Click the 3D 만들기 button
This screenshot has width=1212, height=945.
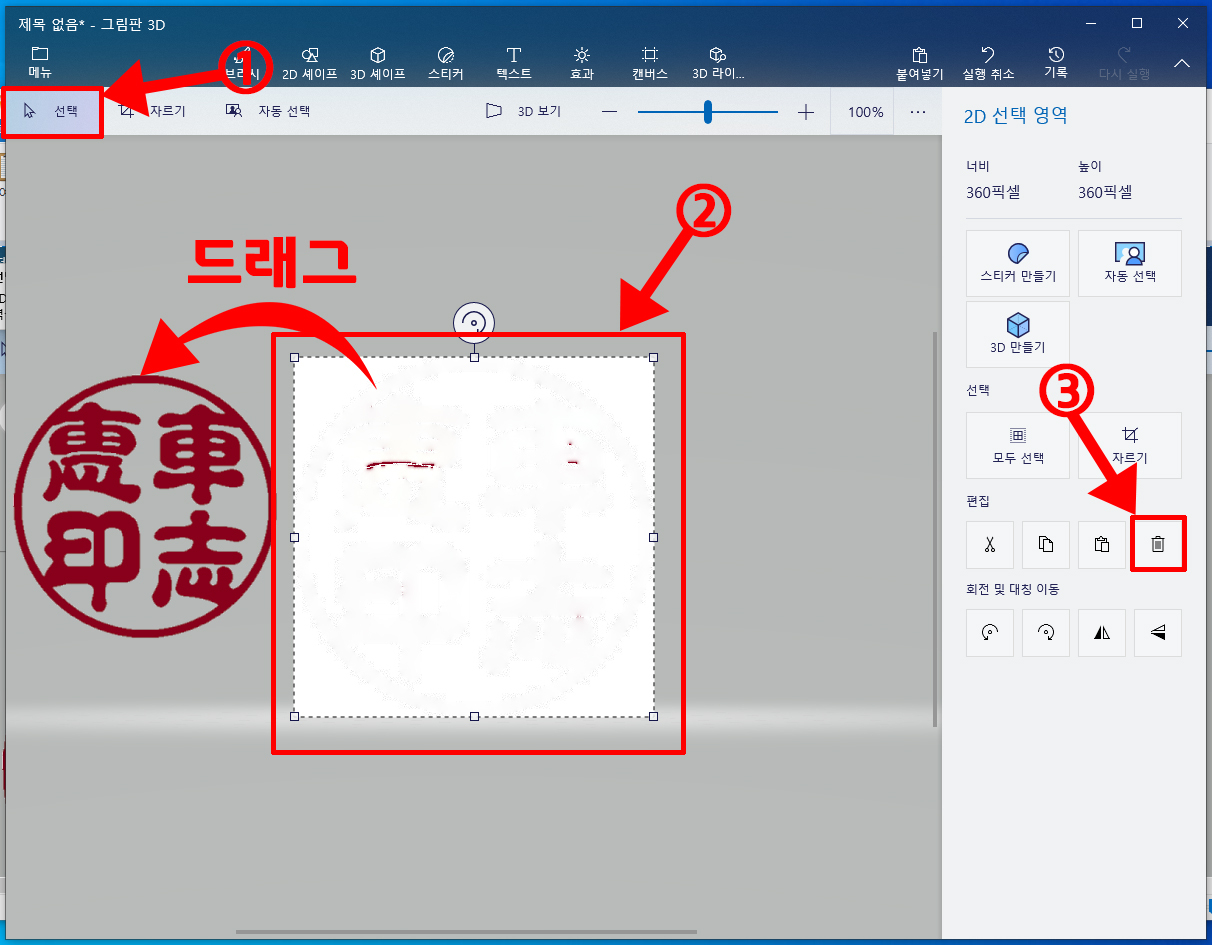(x=1018, y=334)
